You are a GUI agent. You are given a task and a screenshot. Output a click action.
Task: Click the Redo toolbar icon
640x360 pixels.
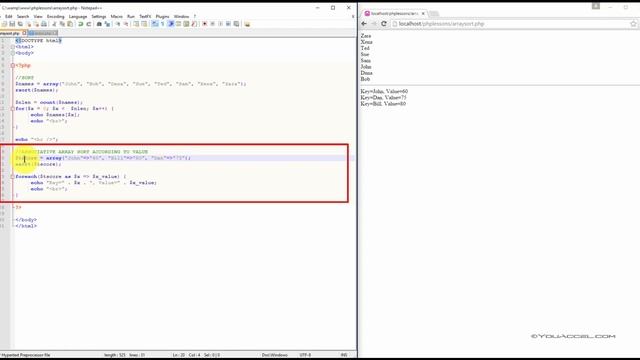(89, 24)
